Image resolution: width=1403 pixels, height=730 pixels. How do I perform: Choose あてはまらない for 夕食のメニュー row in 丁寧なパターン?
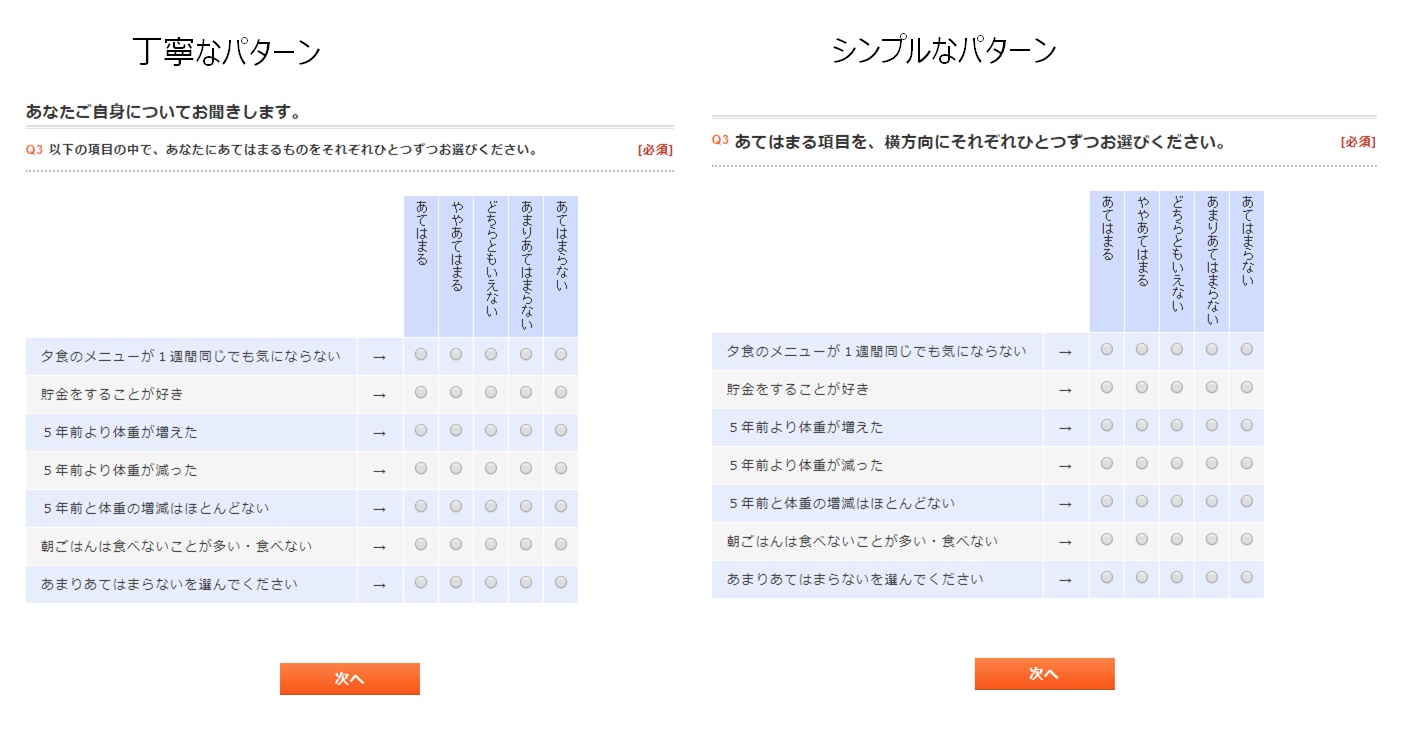coord(561,354)
